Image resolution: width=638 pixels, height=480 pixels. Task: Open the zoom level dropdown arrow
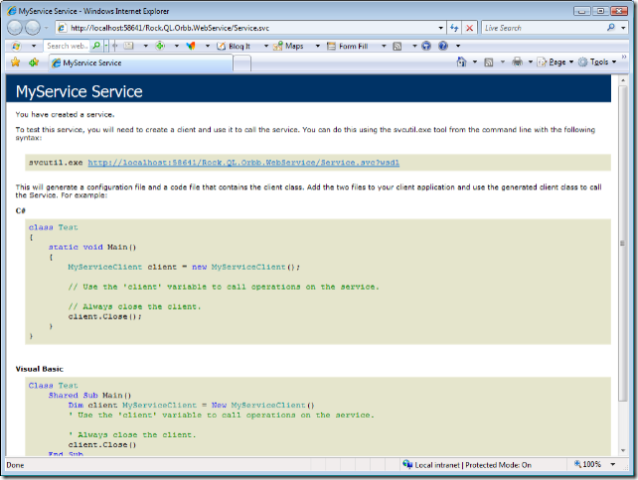(613, 464)
